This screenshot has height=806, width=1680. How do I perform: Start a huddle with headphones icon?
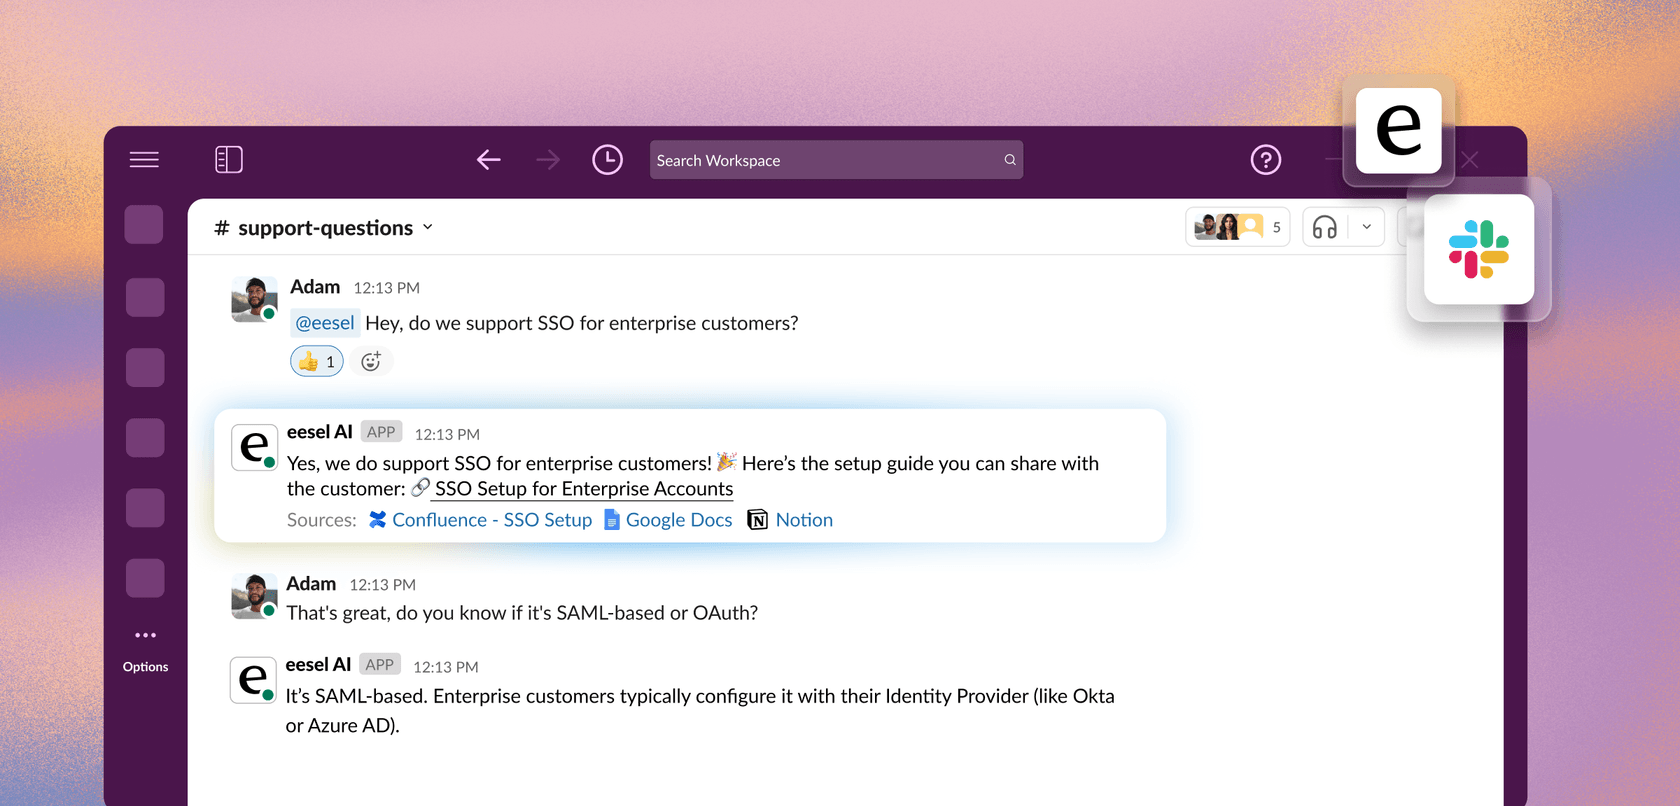(x=1324, y=228)
